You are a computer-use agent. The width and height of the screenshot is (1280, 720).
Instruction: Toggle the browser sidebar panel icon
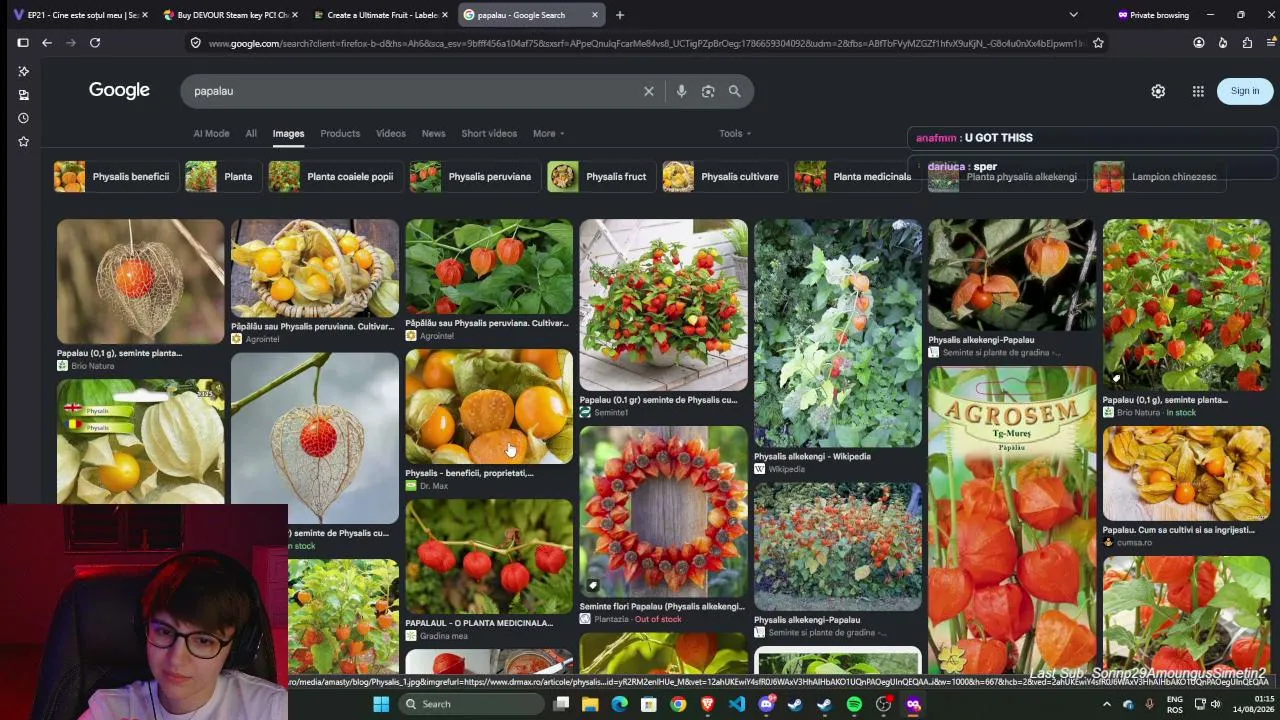[x=23, y=43]
